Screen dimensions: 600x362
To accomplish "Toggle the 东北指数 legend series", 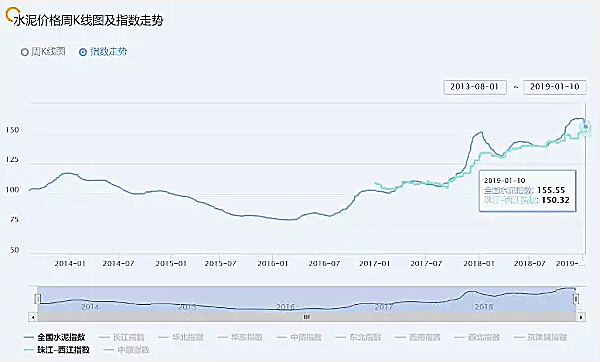I will (358, 337).
